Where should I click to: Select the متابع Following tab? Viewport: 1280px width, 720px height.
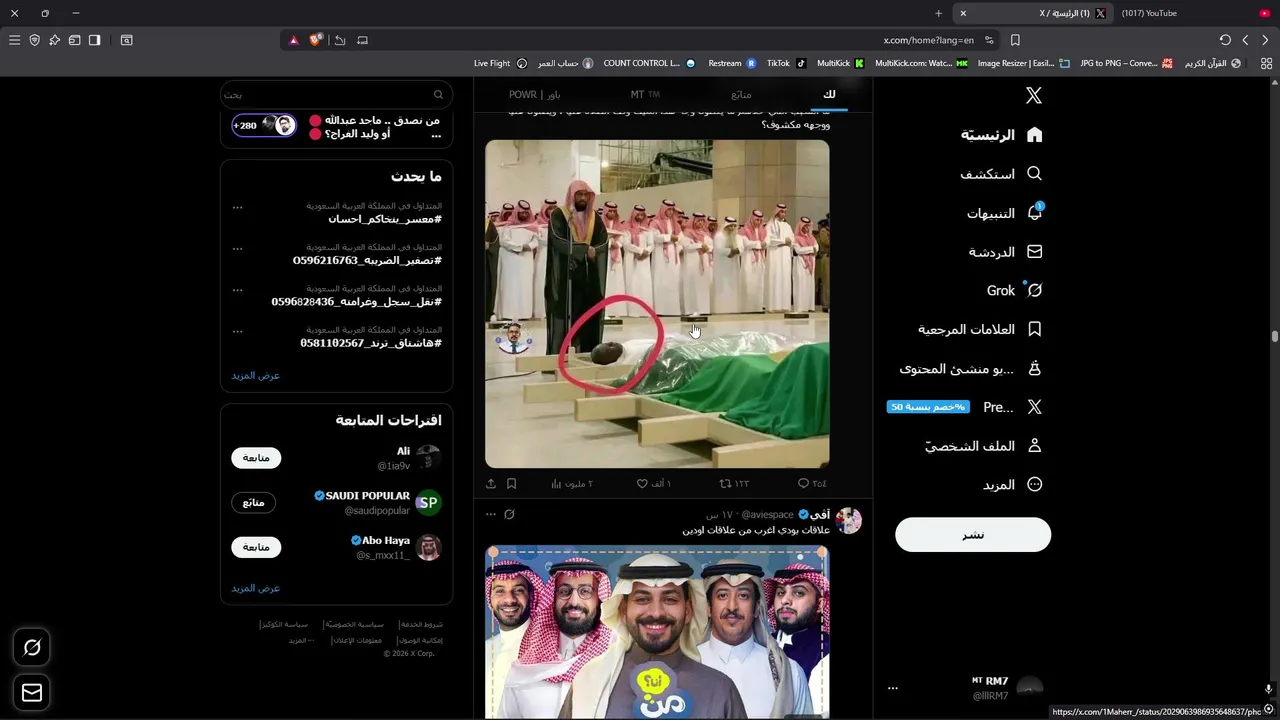click(x=741, y=94)
